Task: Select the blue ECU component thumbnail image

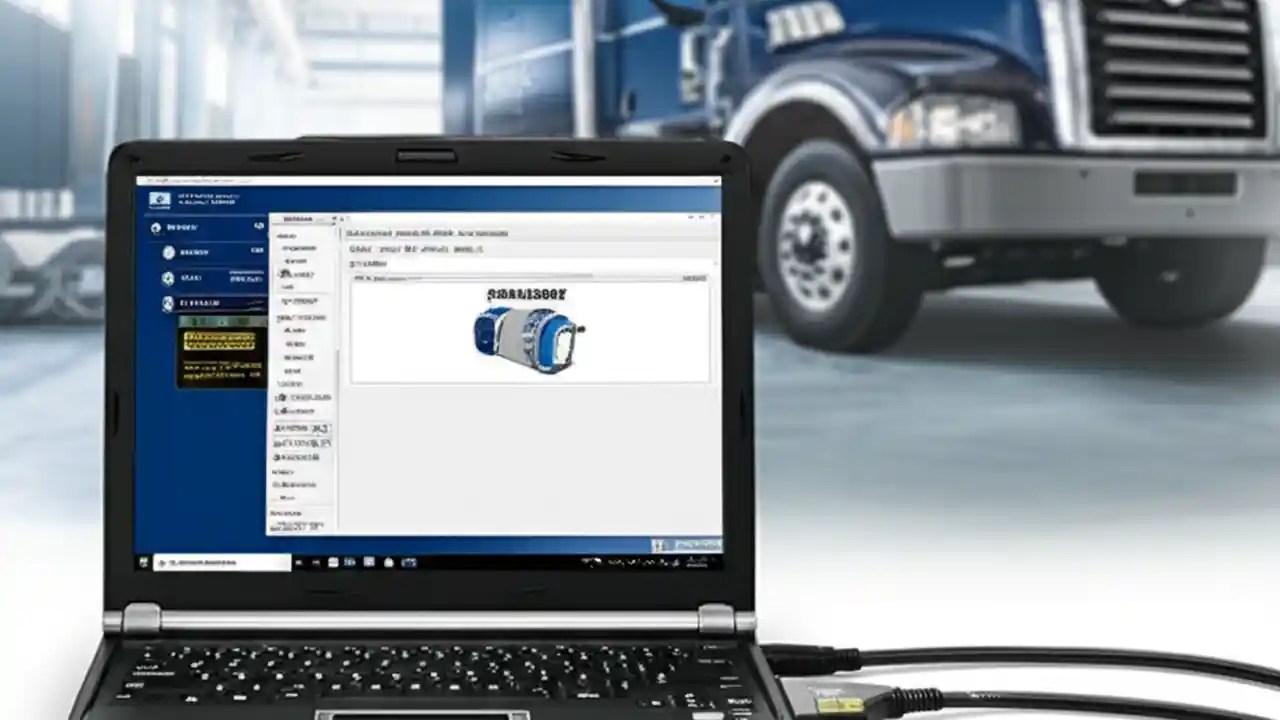Action: 527,337
